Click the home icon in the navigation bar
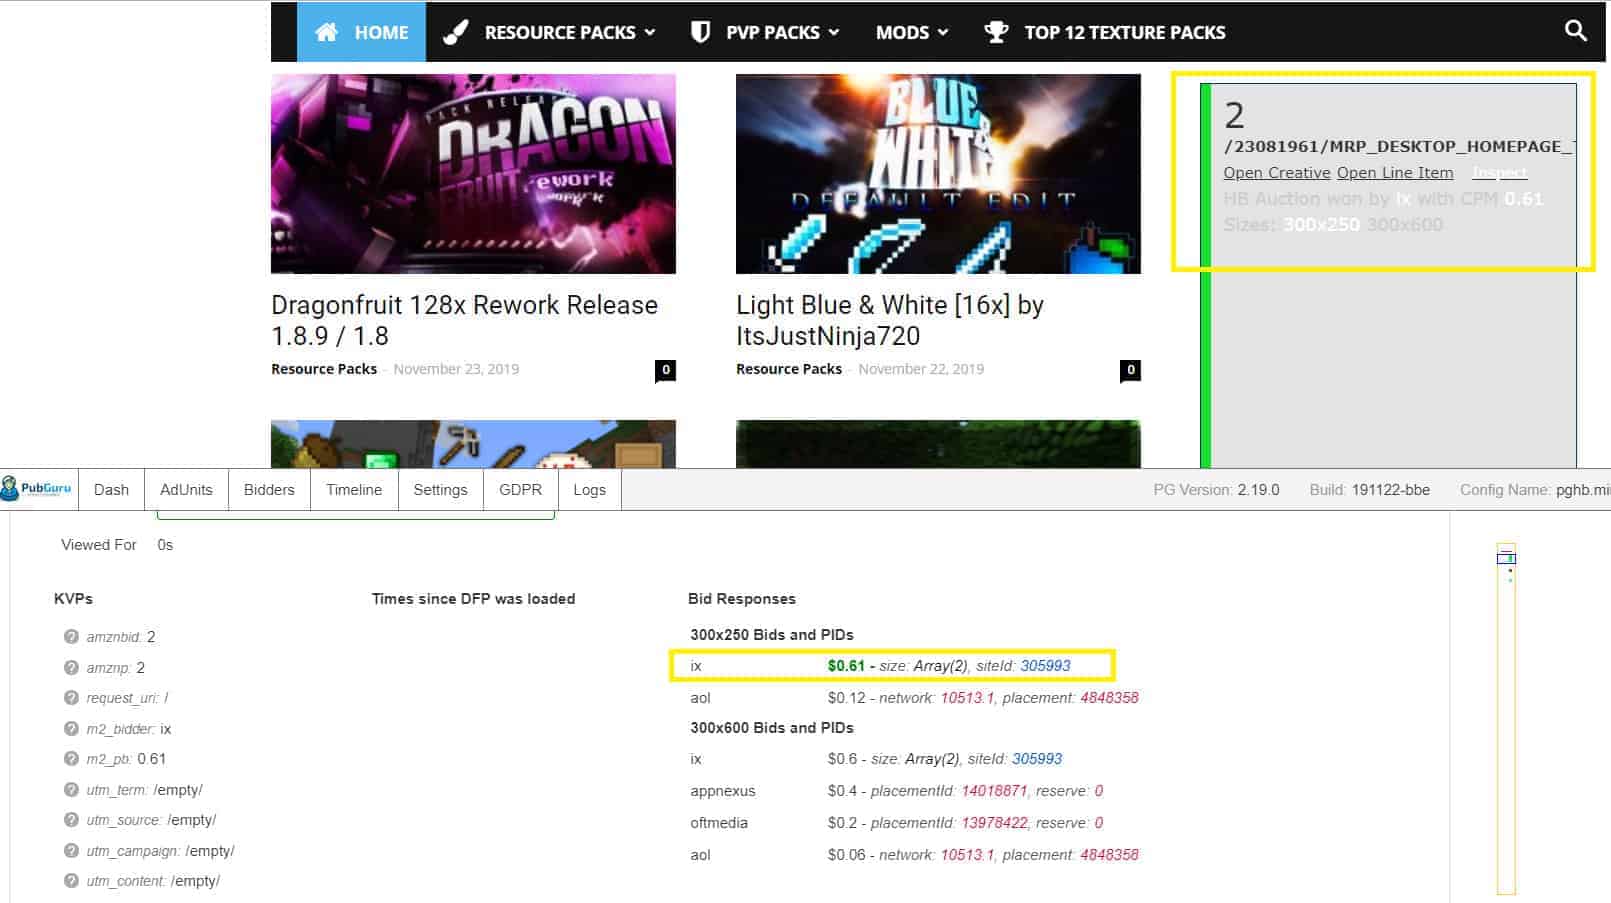 326,32
